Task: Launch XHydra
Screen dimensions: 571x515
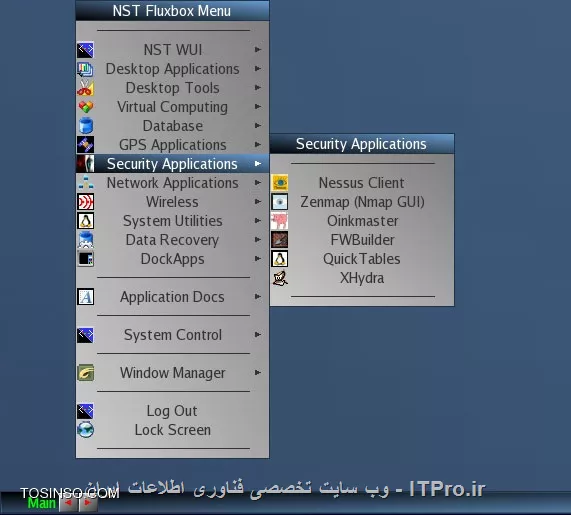Action: 362,278
